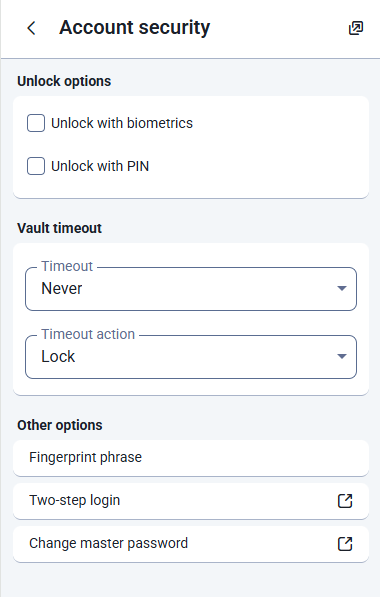The height and width of the screenshot is (597, 380).
Task: Select Change master password
Action: pyautogui.click(x=191, y=544)
